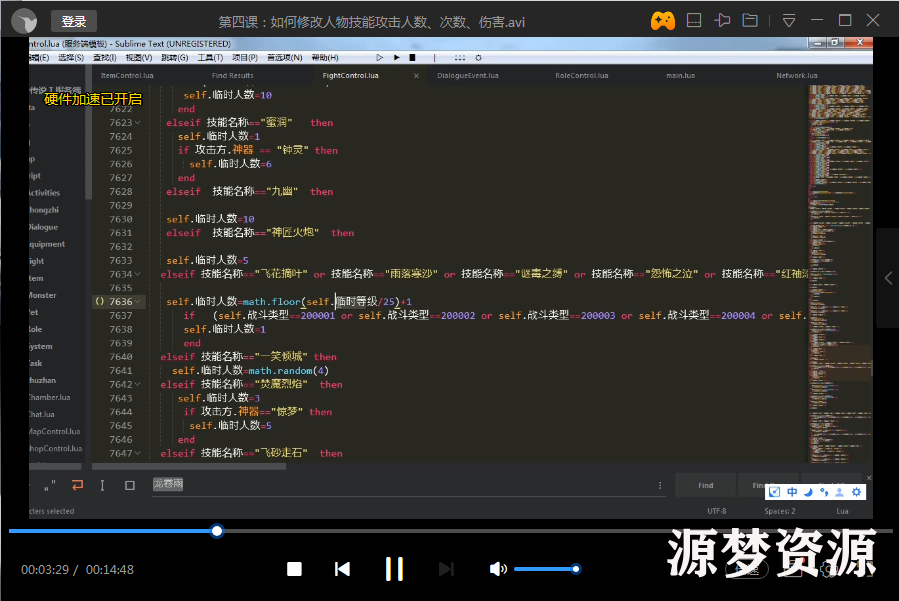Fold code at line 7642

pos(138,384)
